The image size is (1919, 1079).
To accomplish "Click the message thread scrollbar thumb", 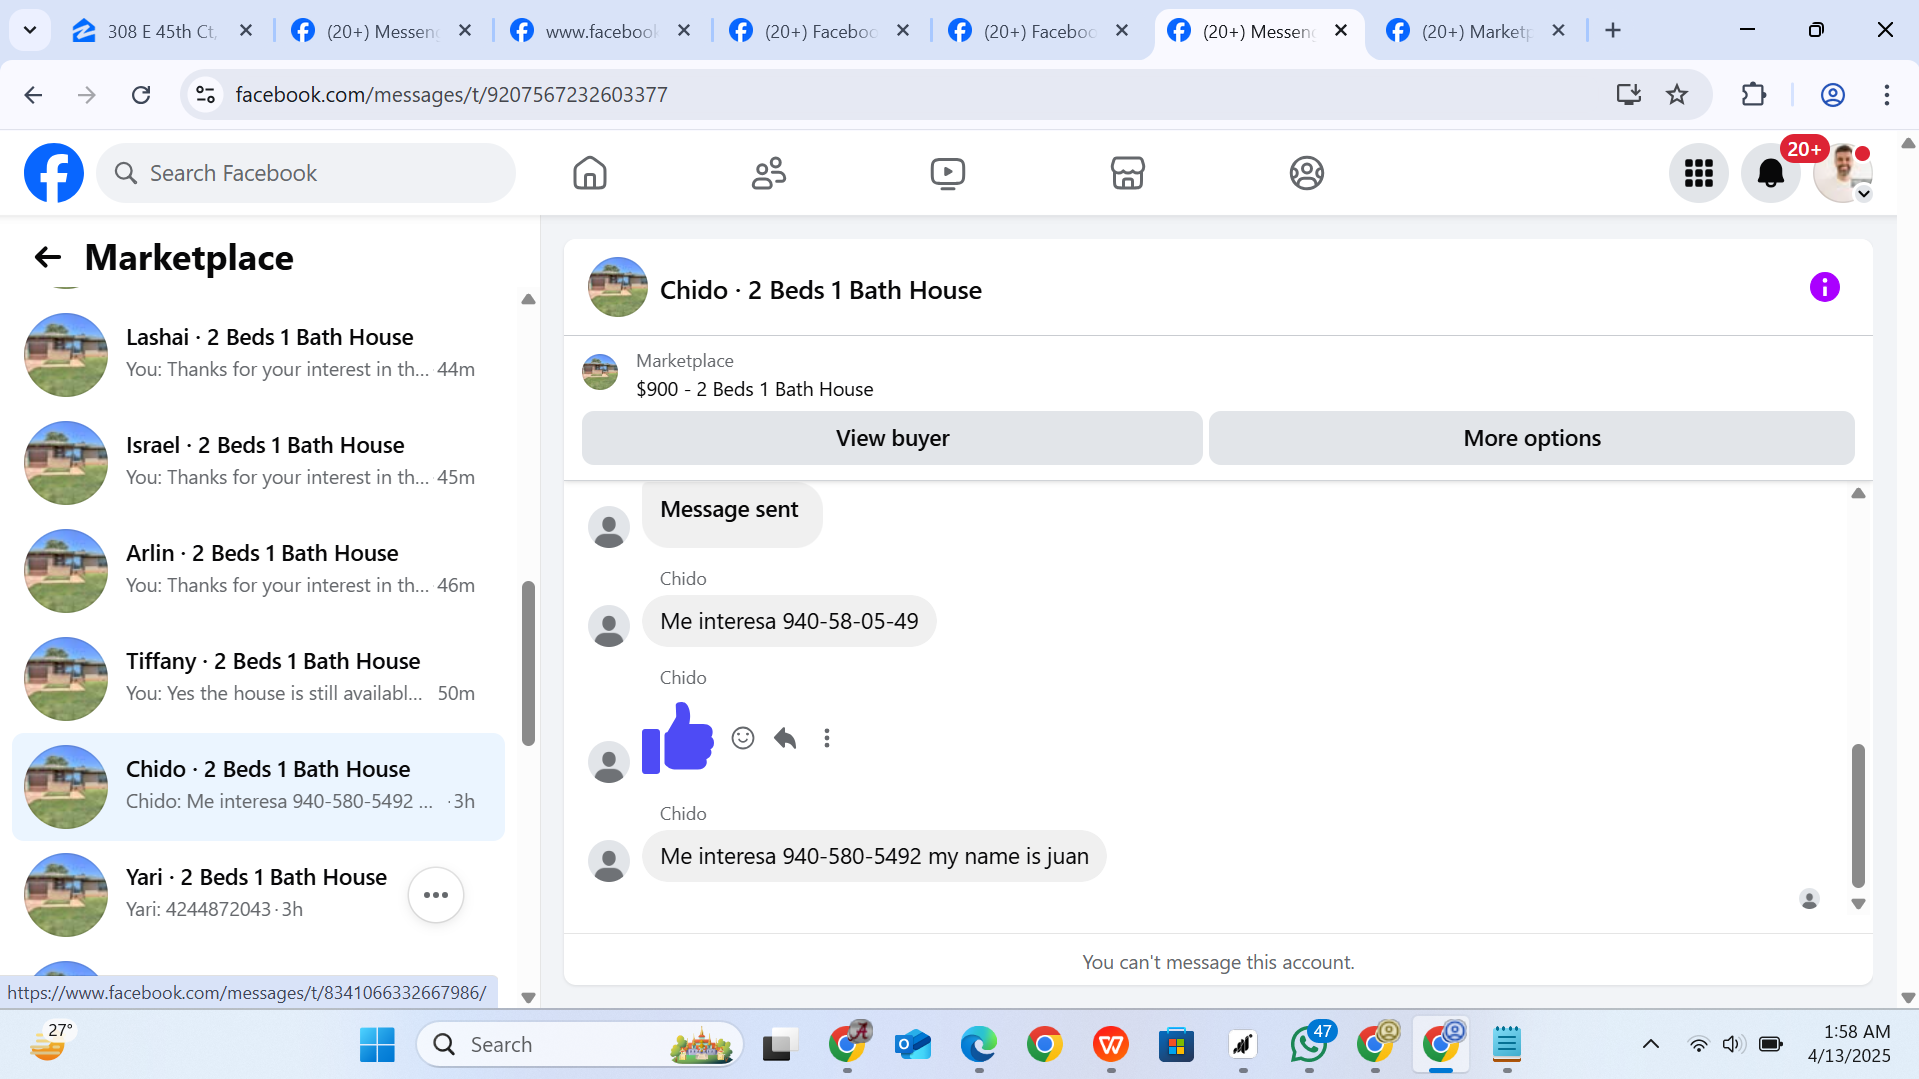I will (1858, 815).
